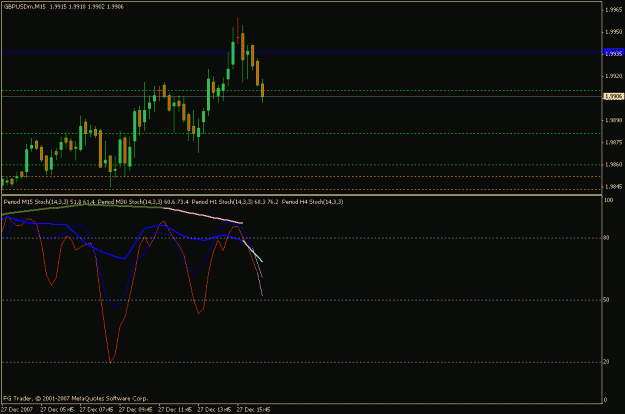Viewport: 625px width, 414px height.
Task: Click the 1.9965 price scale label
Action: (x=614, y=10)
